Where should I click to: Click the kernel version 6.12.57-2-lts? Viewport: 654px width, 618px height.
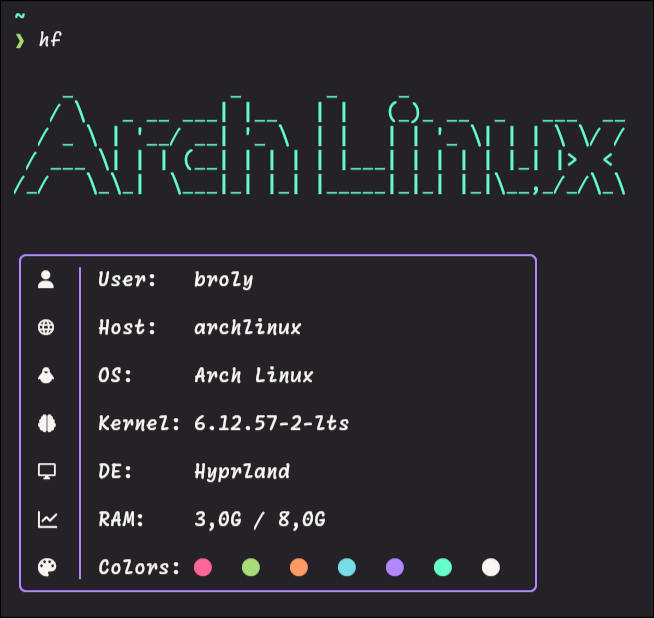click(x=271, y=423)
